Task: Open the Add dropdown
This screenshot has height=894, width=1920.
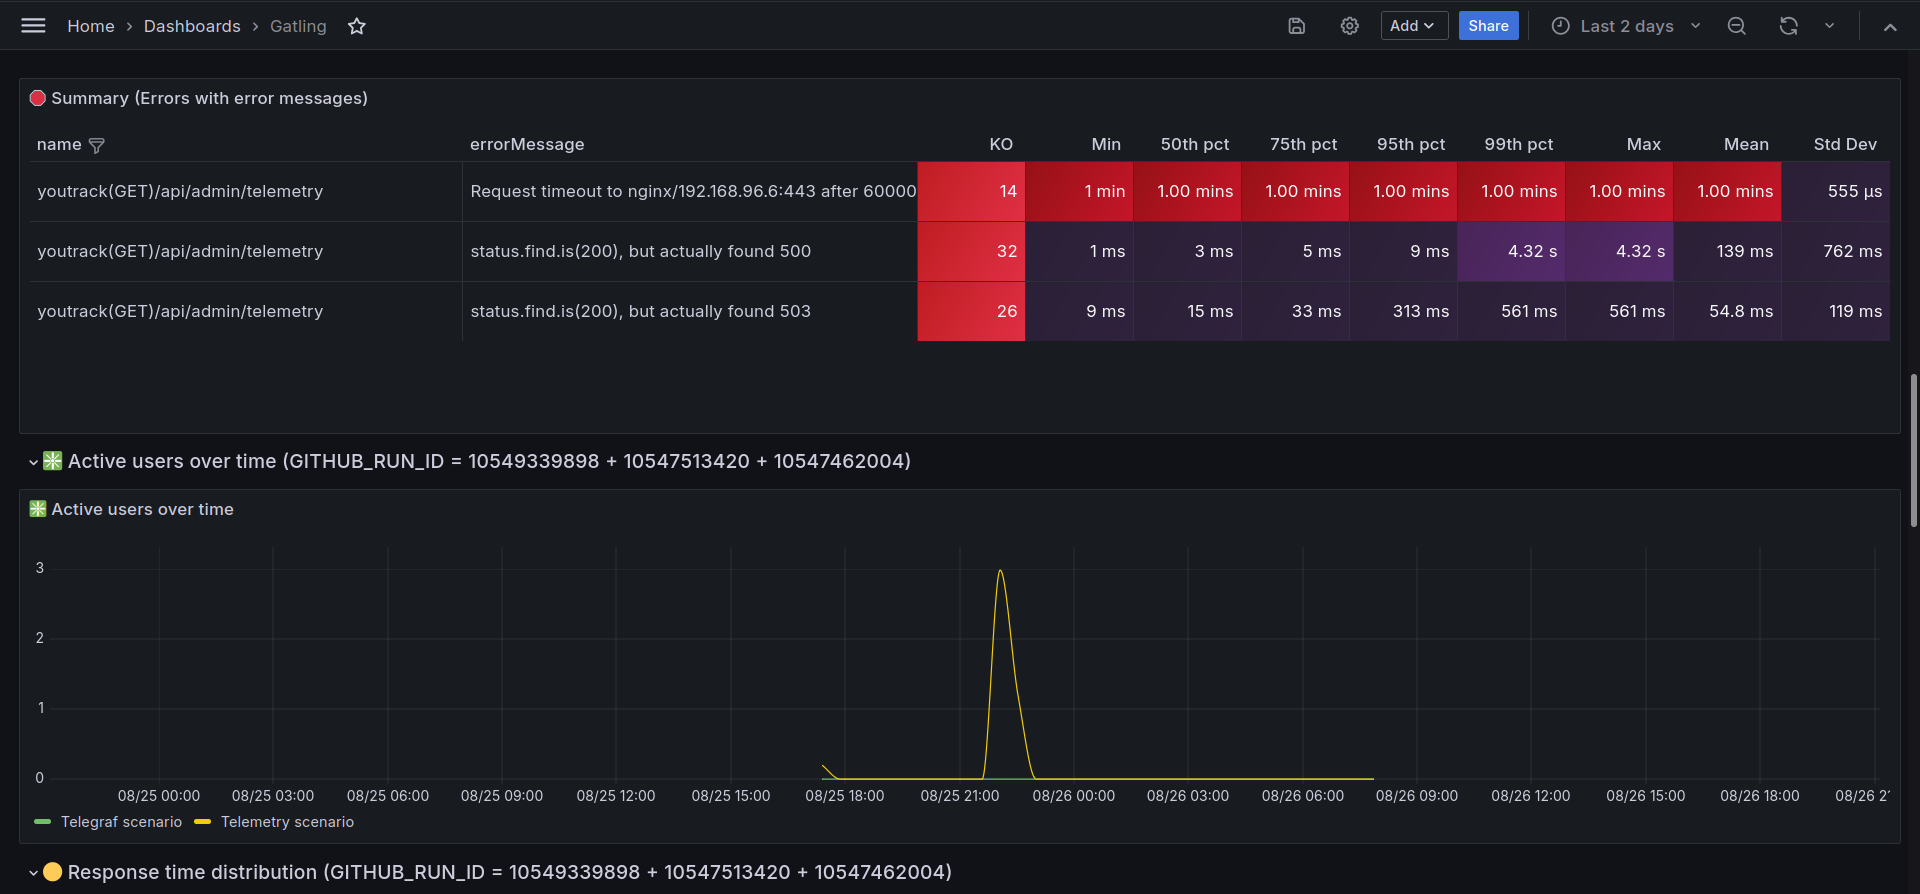Action: pyautogui.click(x=1414, y=26)
